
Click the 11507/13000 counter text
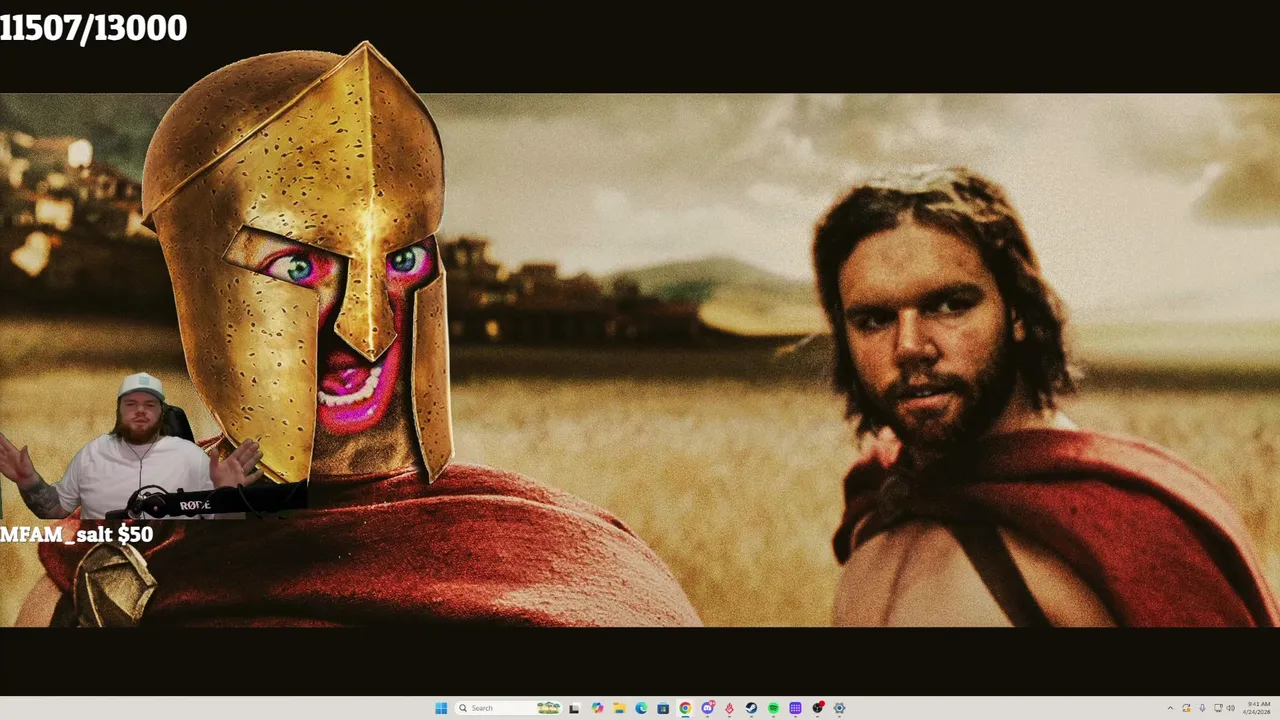coord(94,28)
